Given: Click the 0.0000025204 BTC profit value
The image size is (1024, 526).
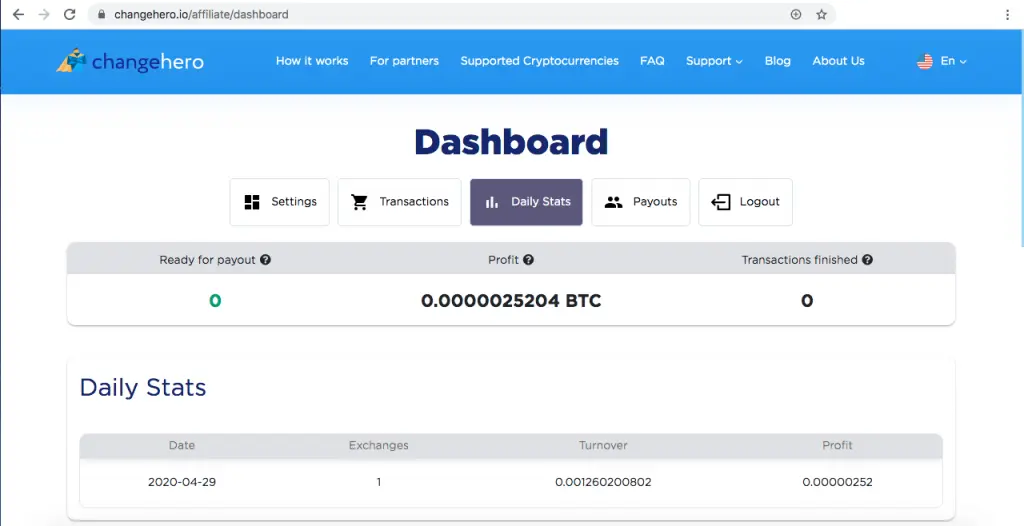Looking at the screenshot, I should click(x=511, y=301).
